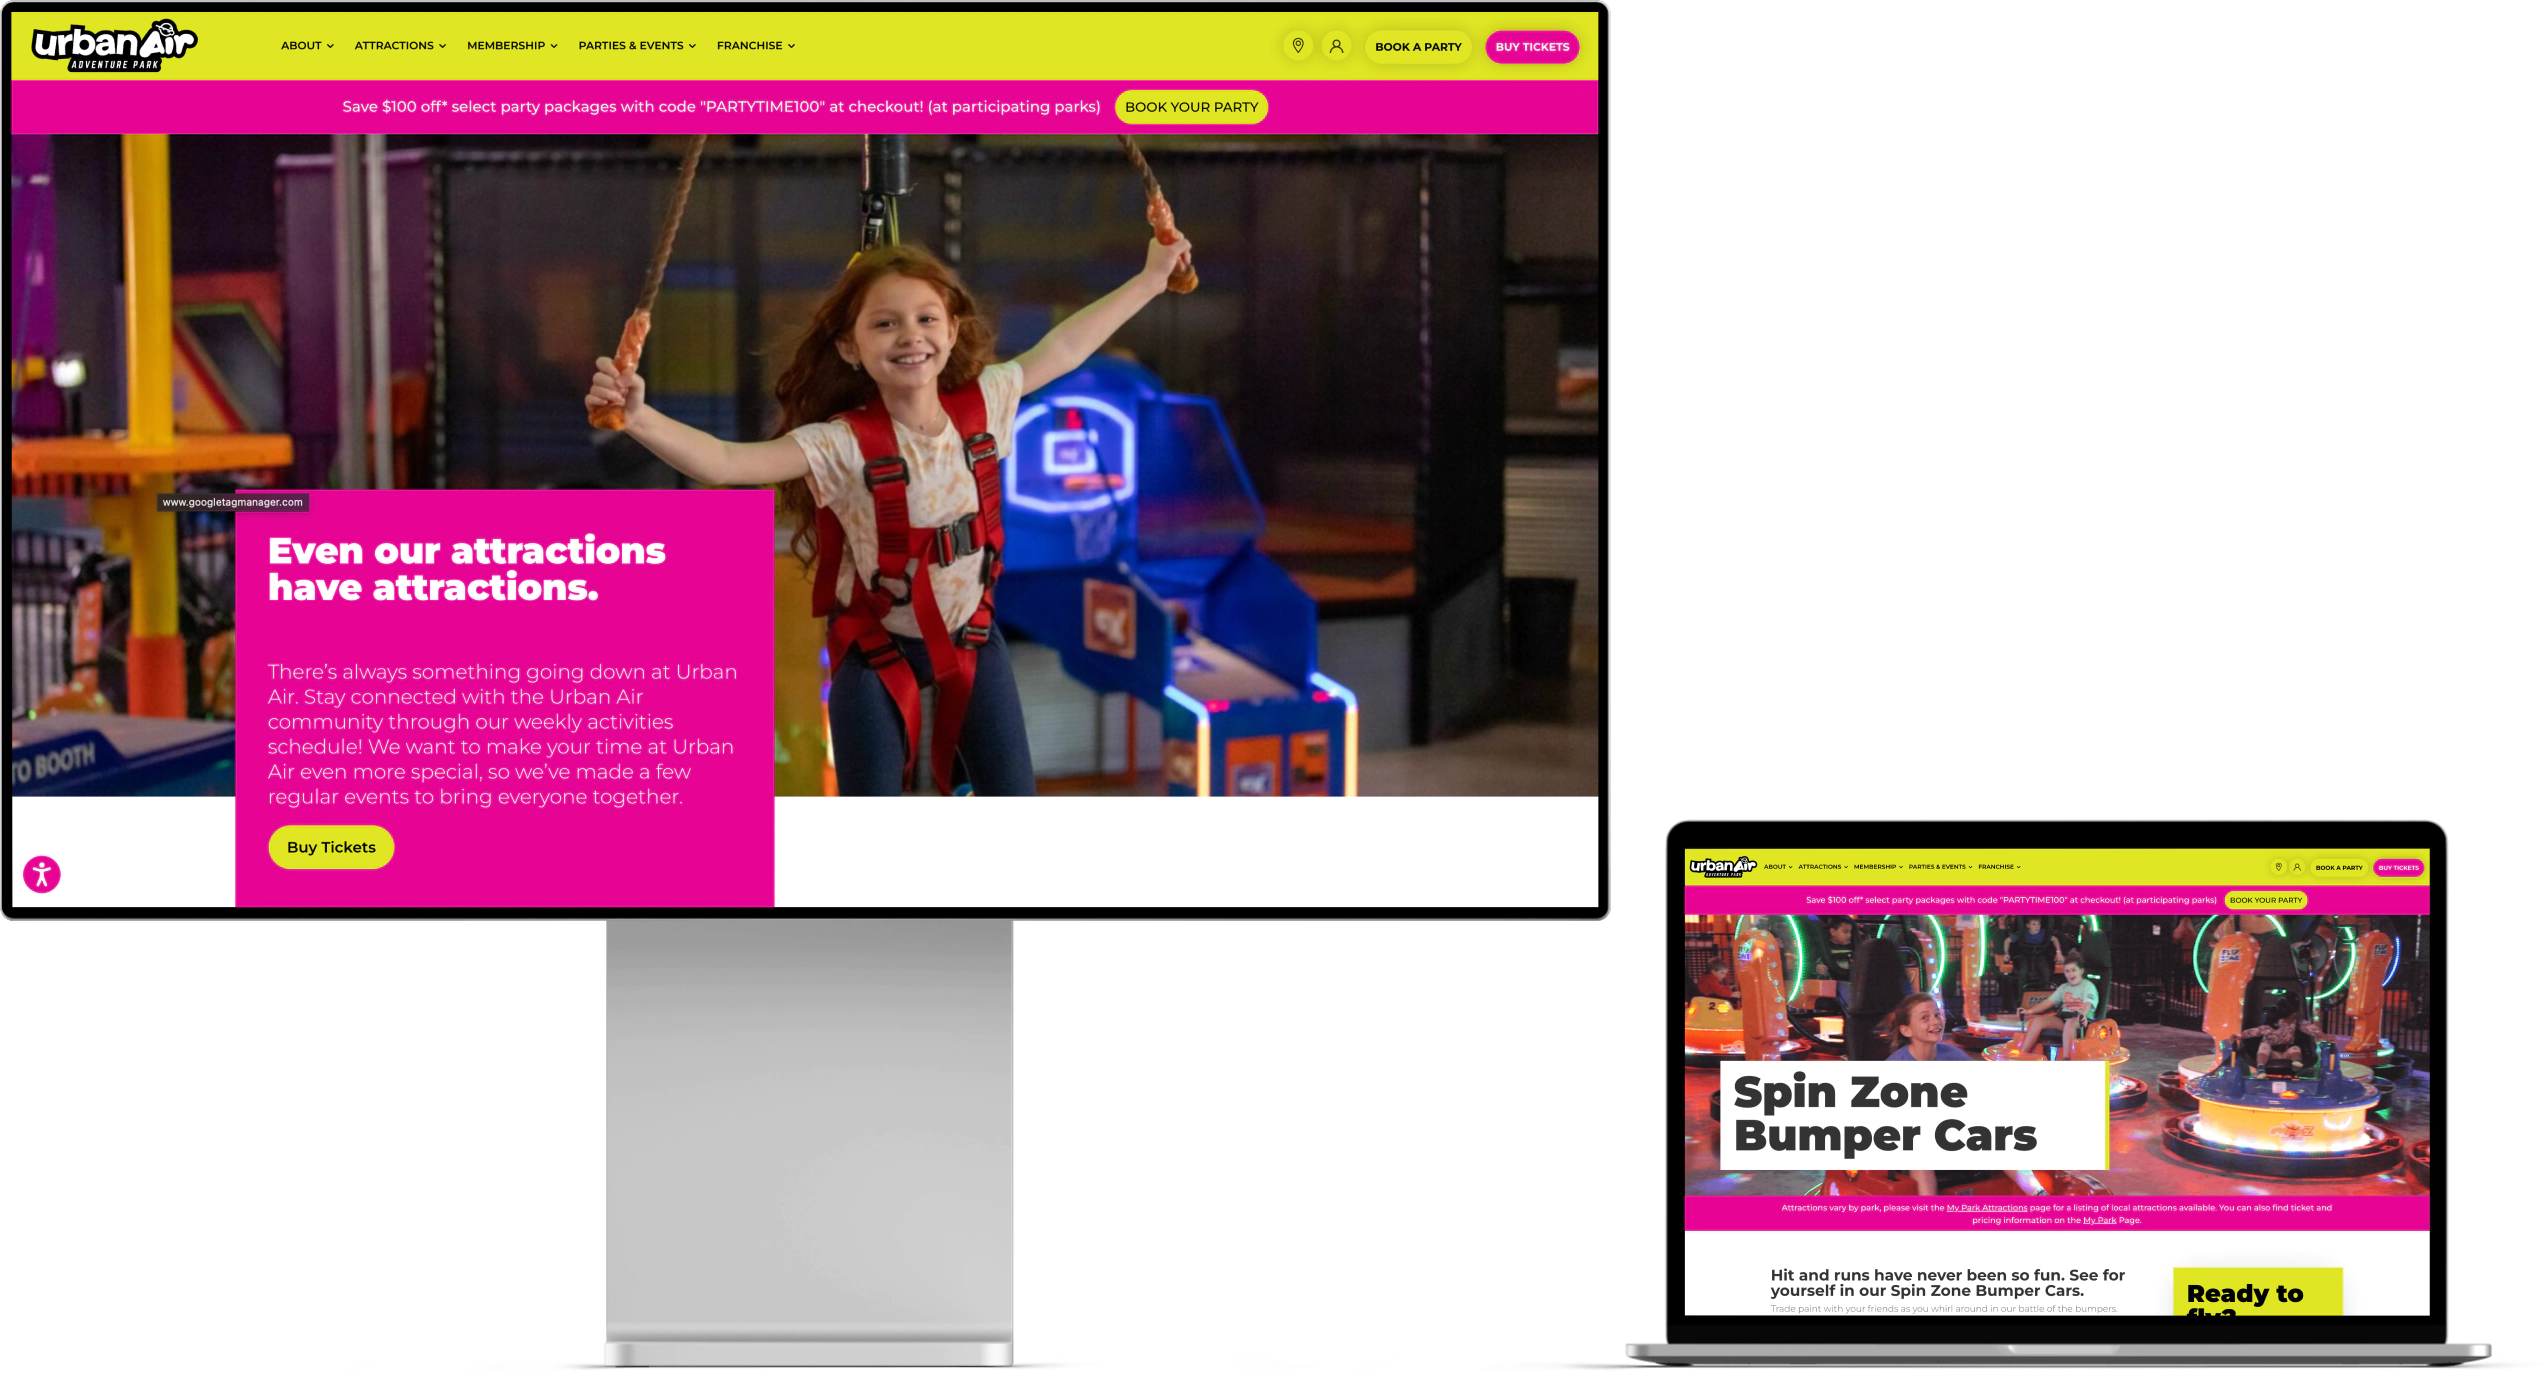
Task: Click the Urban Air logo on the homepage
Action: (113, 44)
